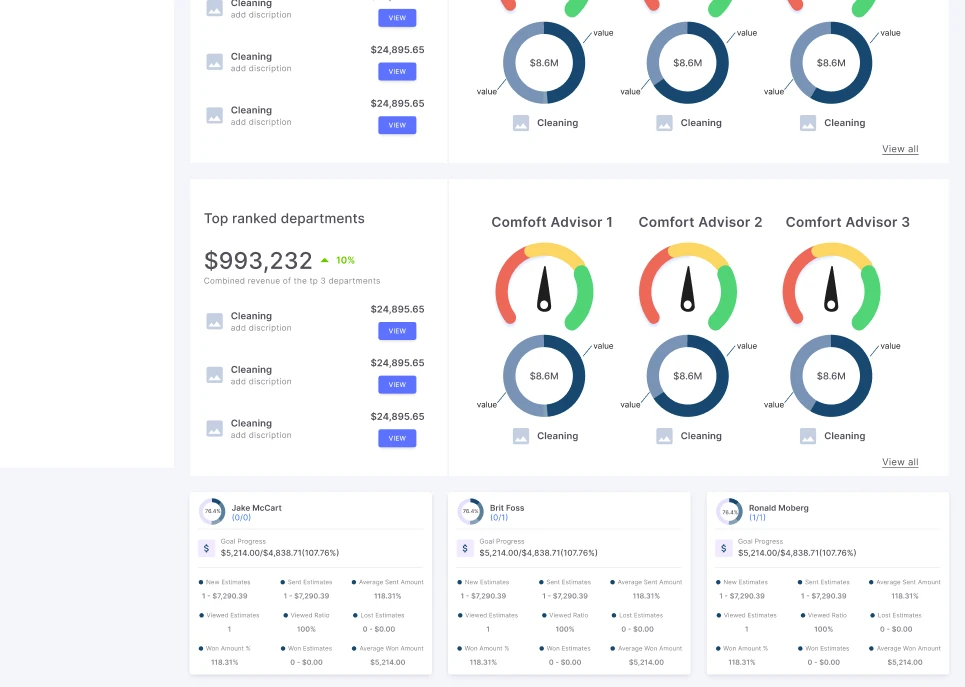Open Jake McCart (0/0) link
The image size is (965, 687).
(x=241, y=518)
